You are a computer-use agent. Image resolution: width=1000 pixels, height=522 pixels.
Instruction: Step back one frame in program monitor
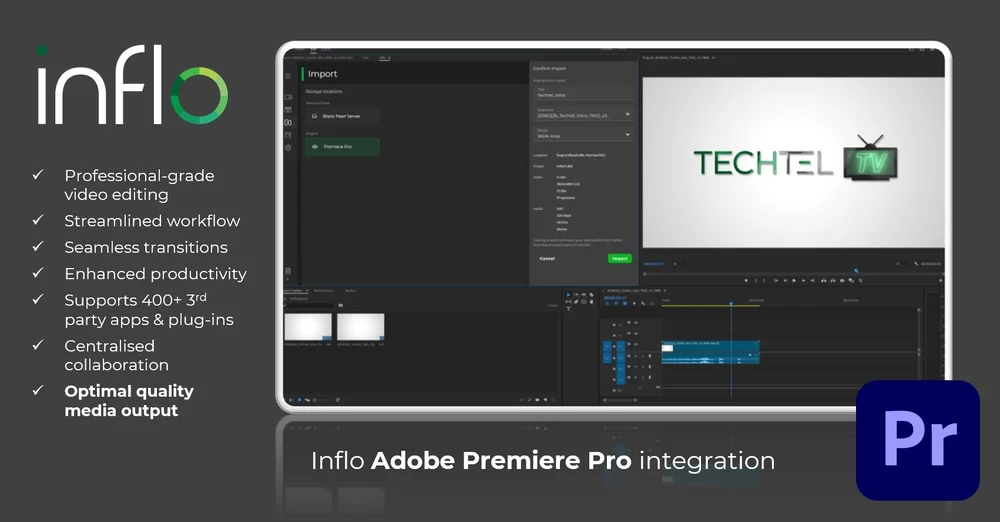[x=786, y=280]
